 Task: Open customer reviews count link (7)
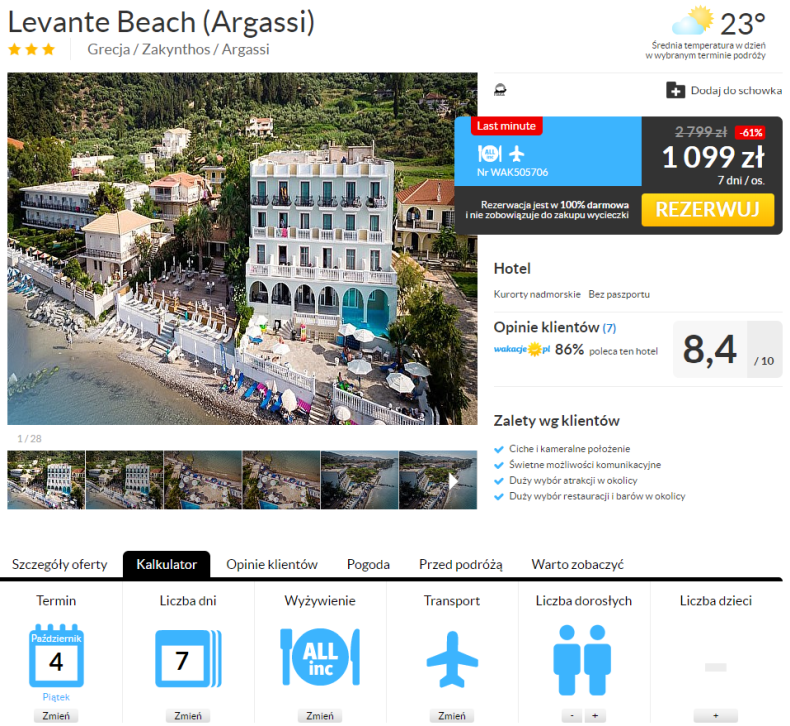tap(609, 328)
